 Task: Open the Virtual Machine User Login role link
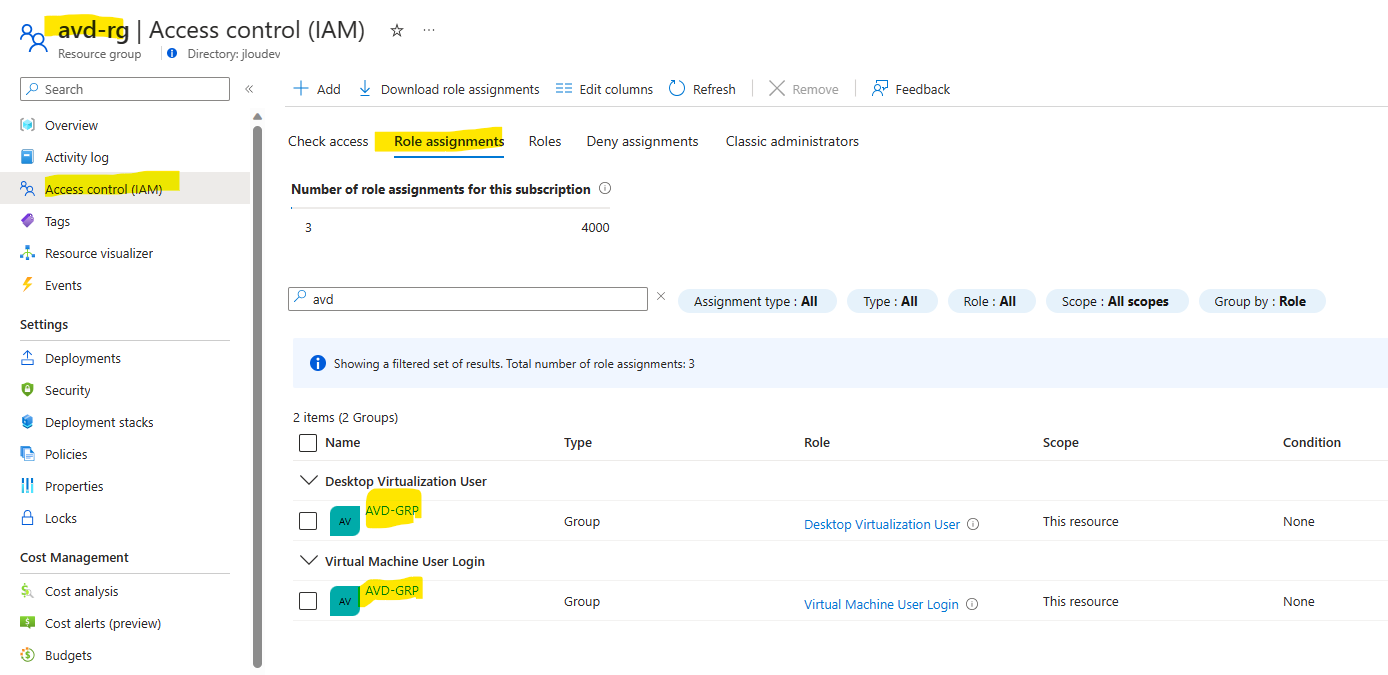coord(881,604)
